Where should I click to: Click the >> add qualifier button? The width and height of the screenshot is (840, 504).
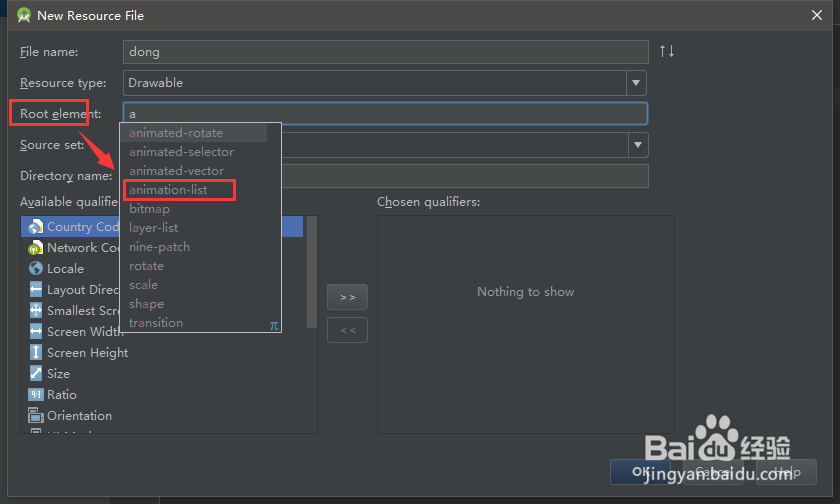[x=347, y=297]
